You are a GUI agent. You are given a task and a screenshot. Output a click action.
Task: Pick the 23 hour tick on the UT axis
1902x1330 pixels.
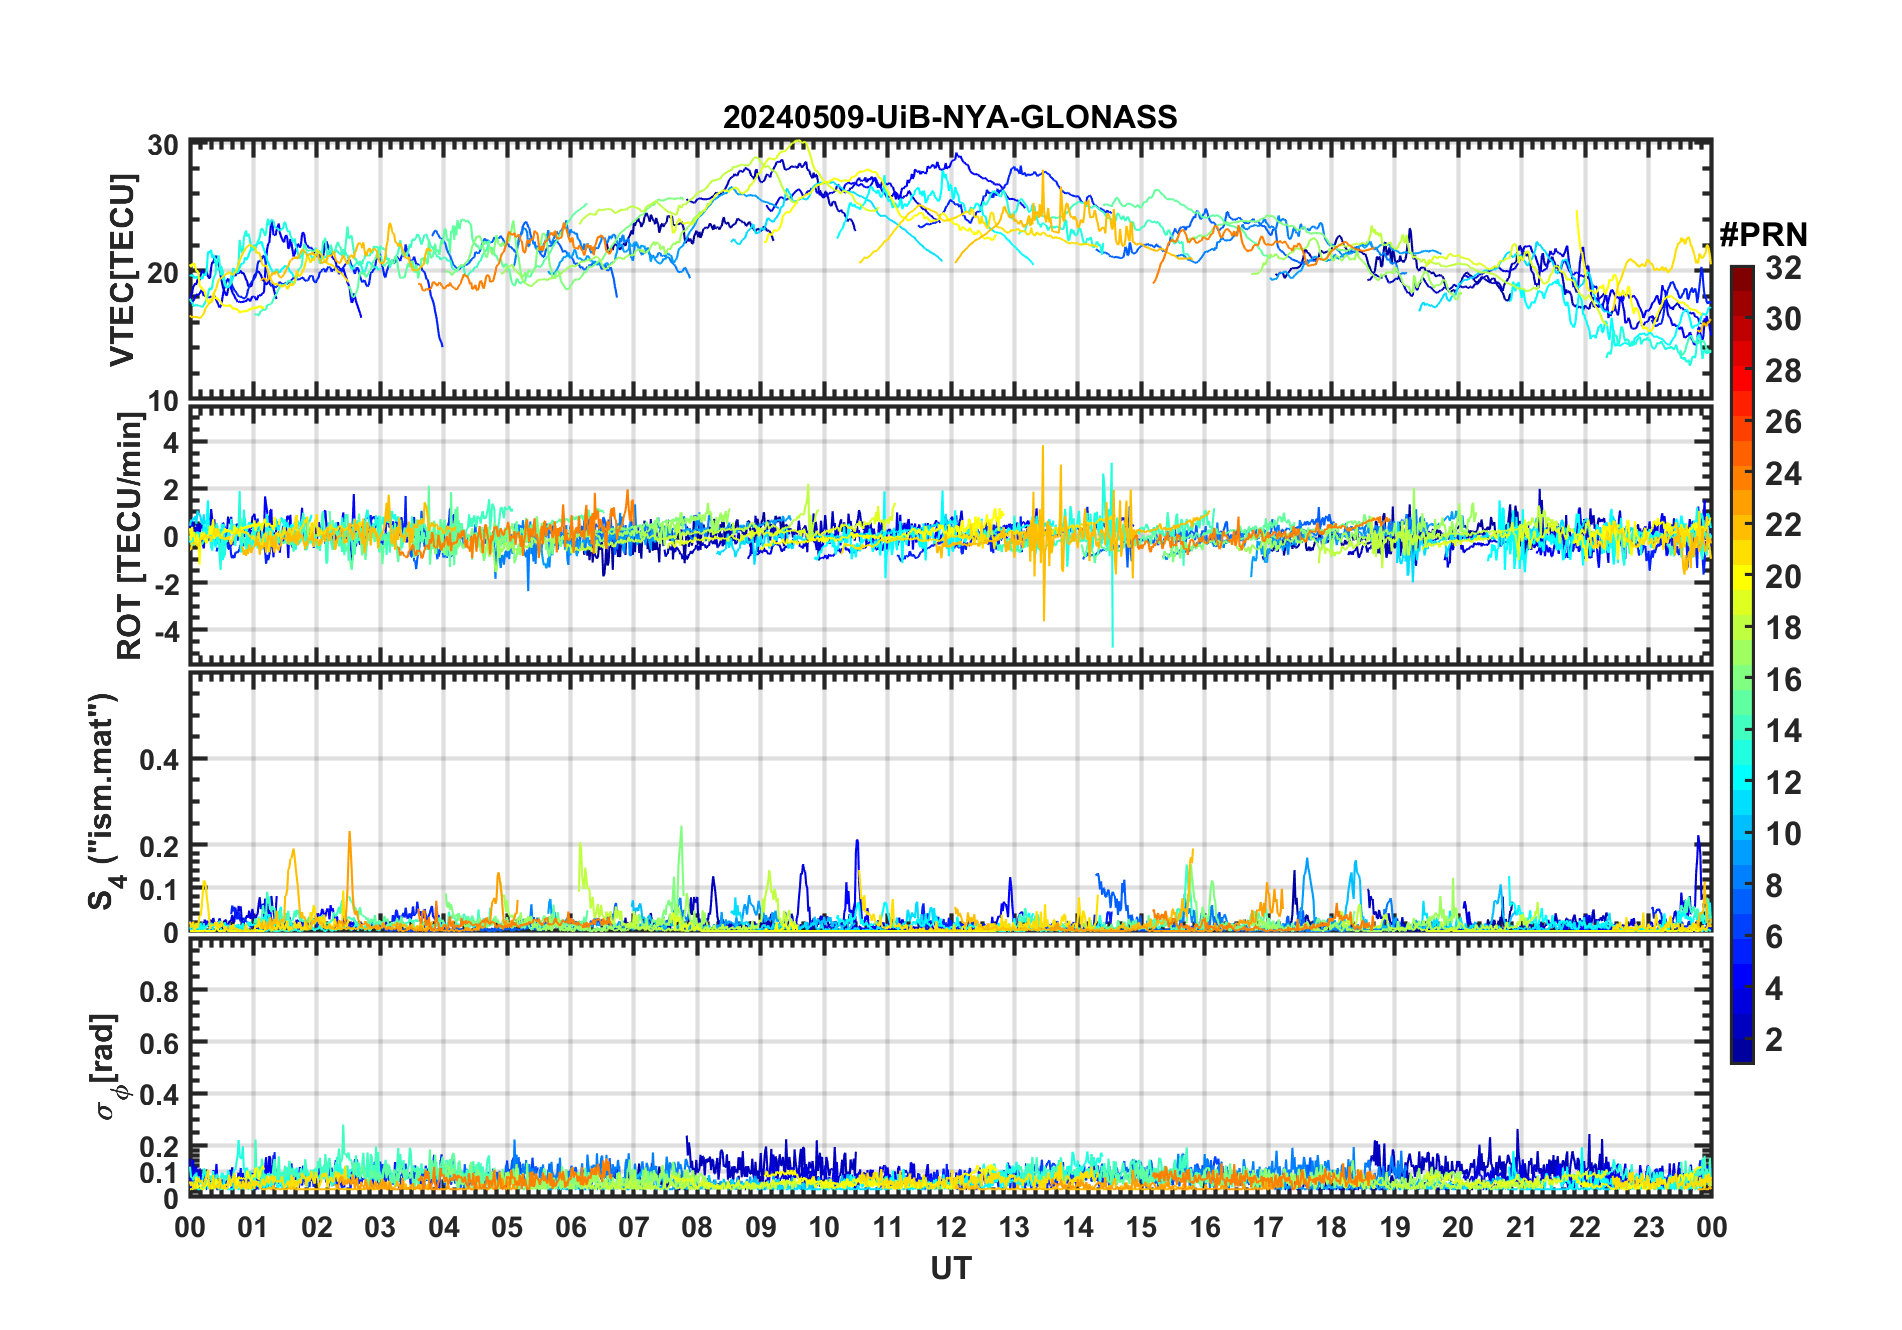[x=1649, y=1227]
